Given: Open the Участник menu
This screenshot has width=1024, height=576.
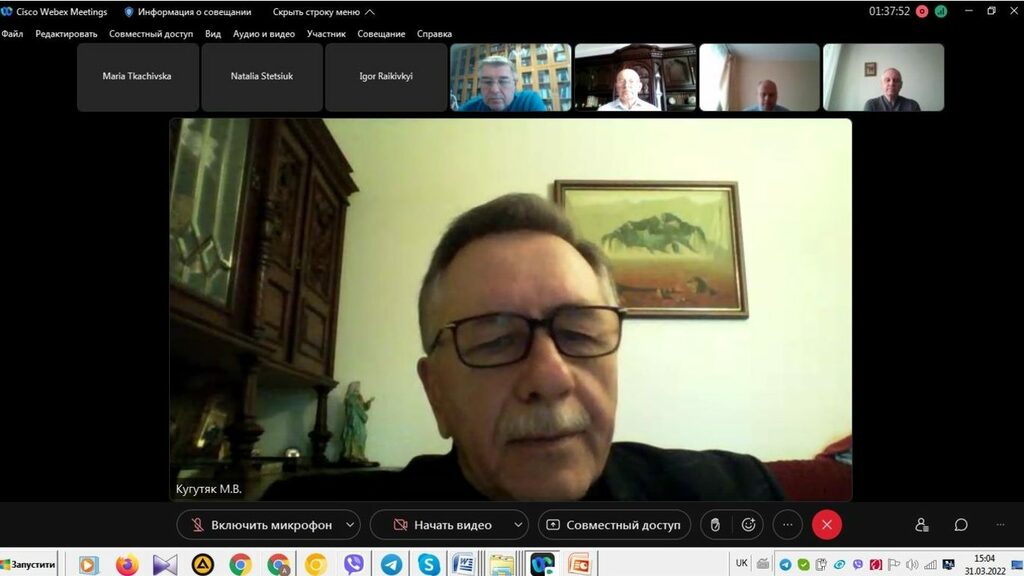Looking at the screenshot, I should 326,34.
